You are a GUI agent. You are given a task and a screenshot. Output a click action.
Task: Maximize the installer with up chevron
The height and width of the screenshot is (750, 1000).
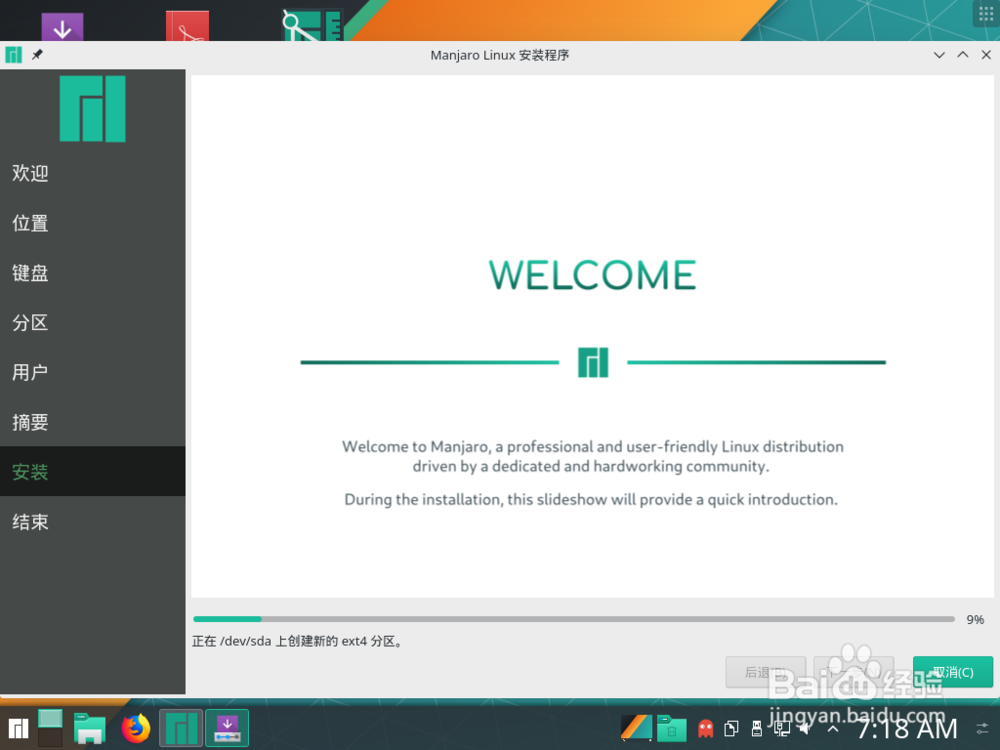[x=963, y=55]
